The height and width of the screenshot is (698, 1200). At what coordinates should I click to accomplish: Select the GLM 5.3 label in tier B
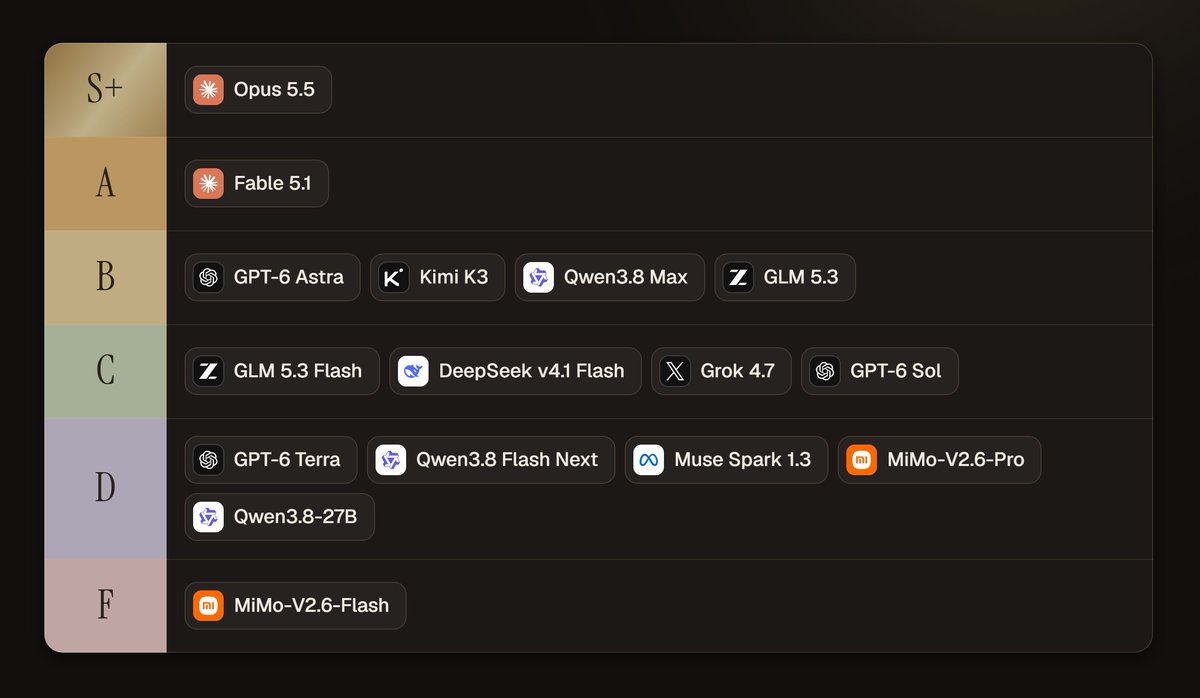[x=801, y=278]
